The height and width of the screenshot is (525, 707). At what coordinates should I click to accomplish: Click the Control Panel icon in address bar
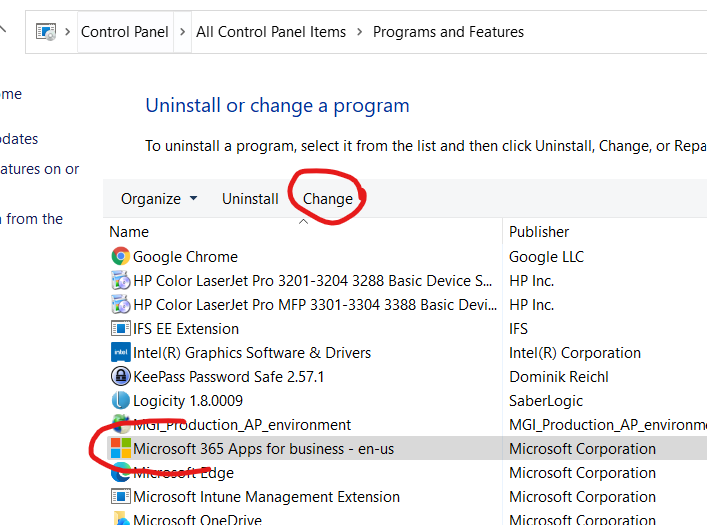pos(46,32)
